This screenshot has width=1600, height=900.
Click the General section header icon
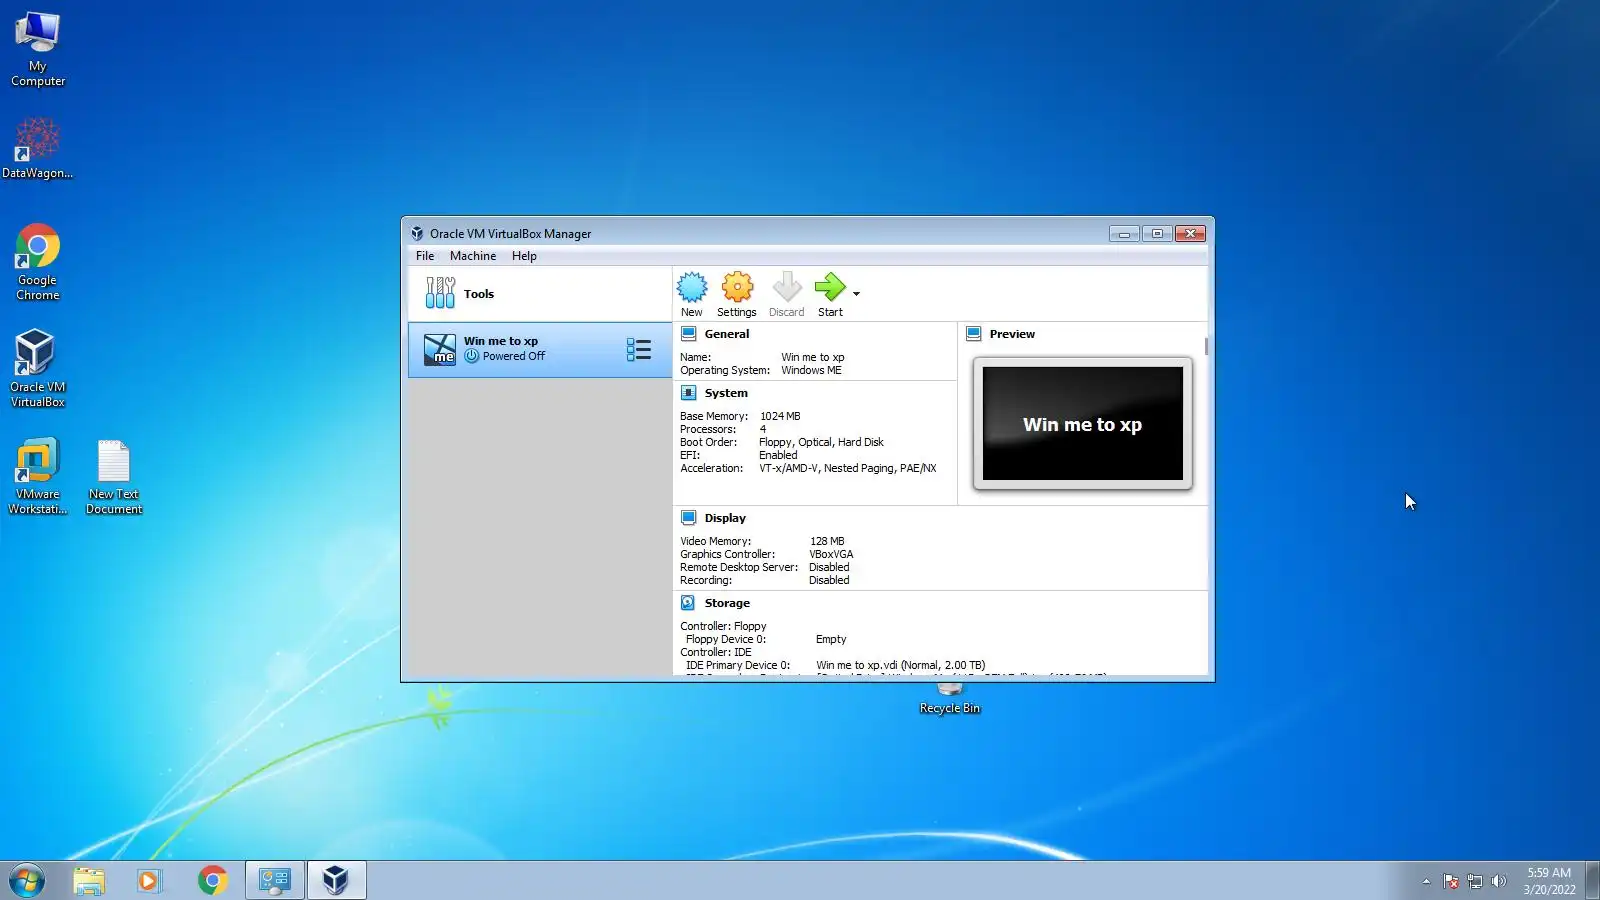pos(689,334)
